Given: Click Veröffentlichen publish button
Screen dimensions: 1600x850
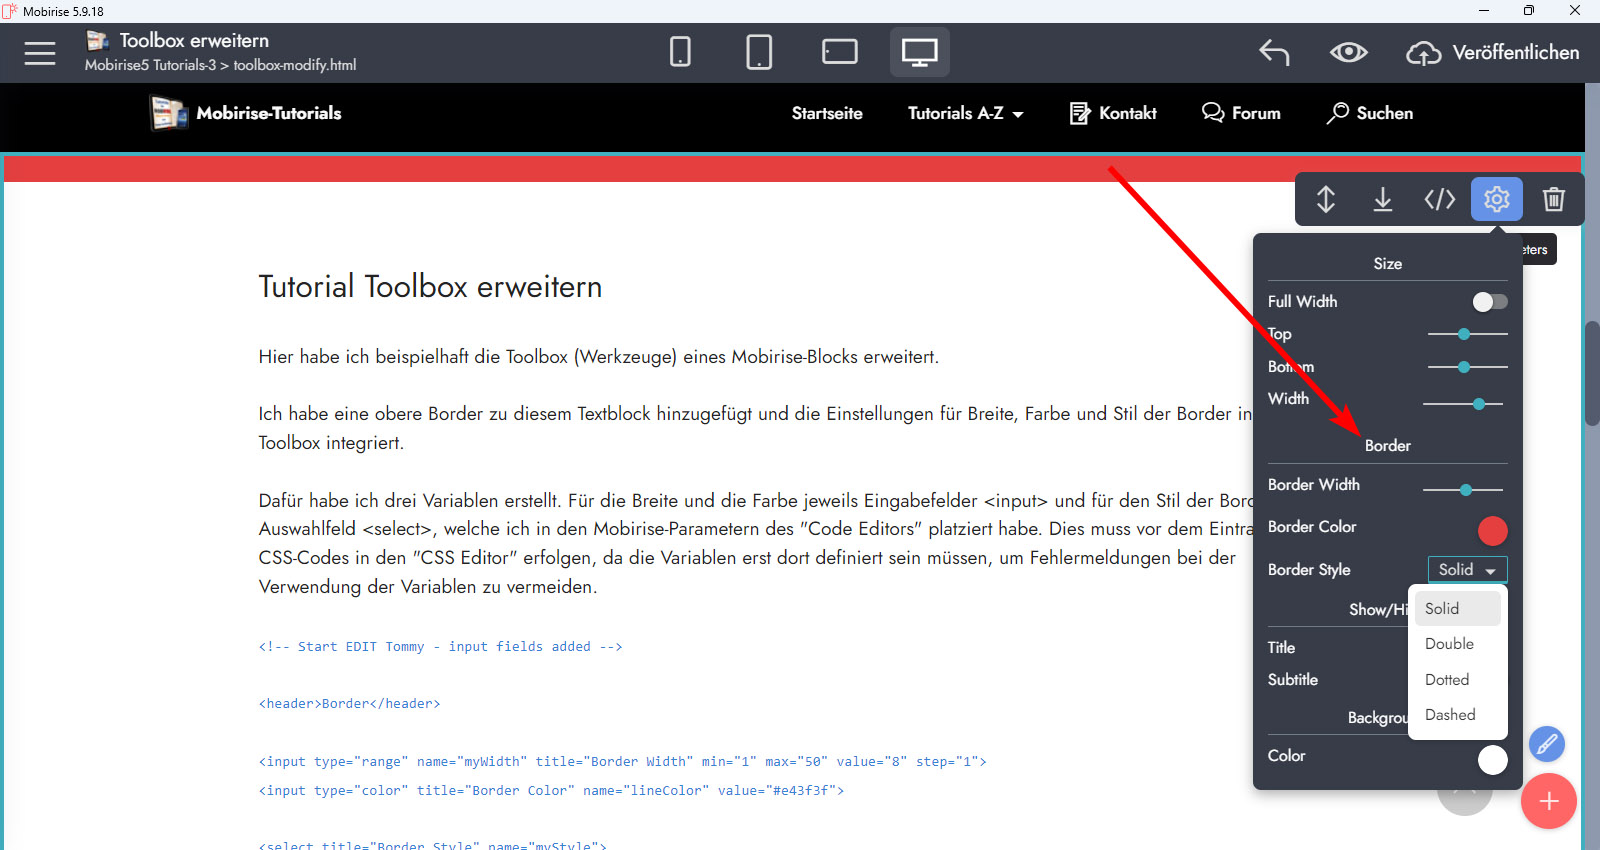Looking at the screenshot, I should [x=1493, y=52].
